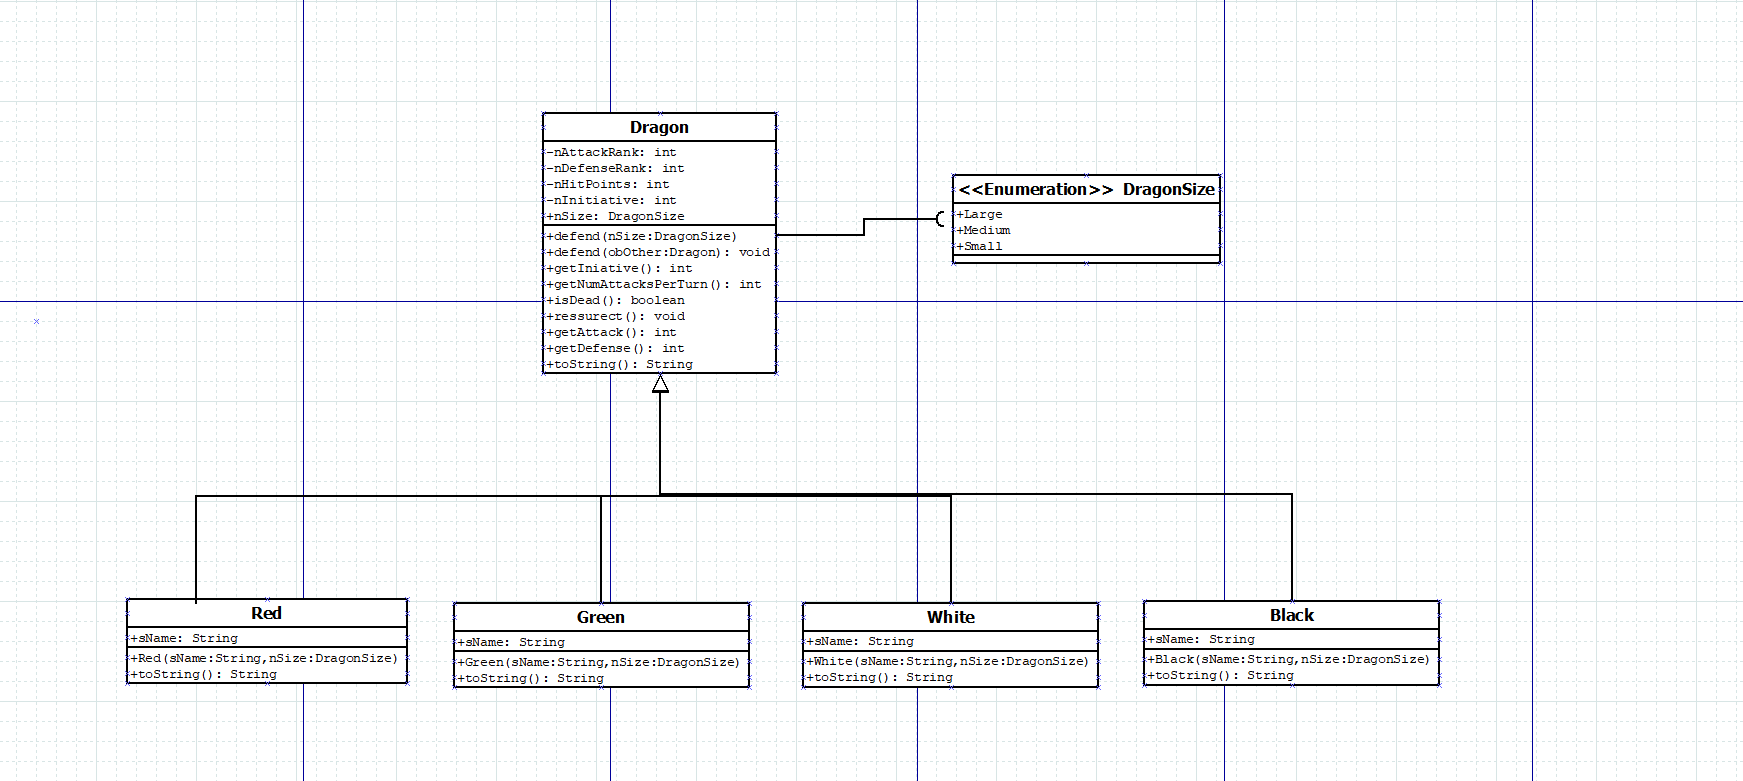Select the Red(sName:String,nSize:DragonSize) constructor
Image resolution: width=1743 pixels, height=781 pixels.
(x=264, y=658)
